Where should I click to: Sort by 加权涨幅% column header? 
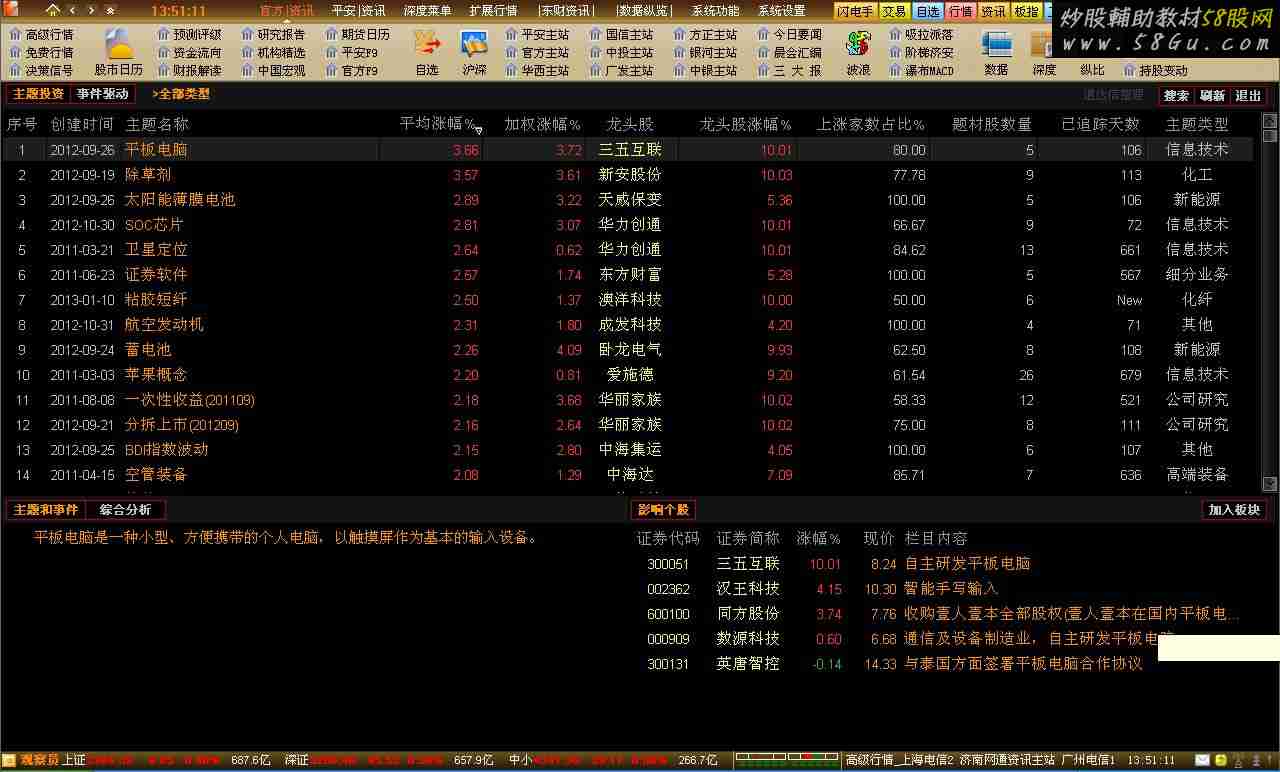(542, 124)
